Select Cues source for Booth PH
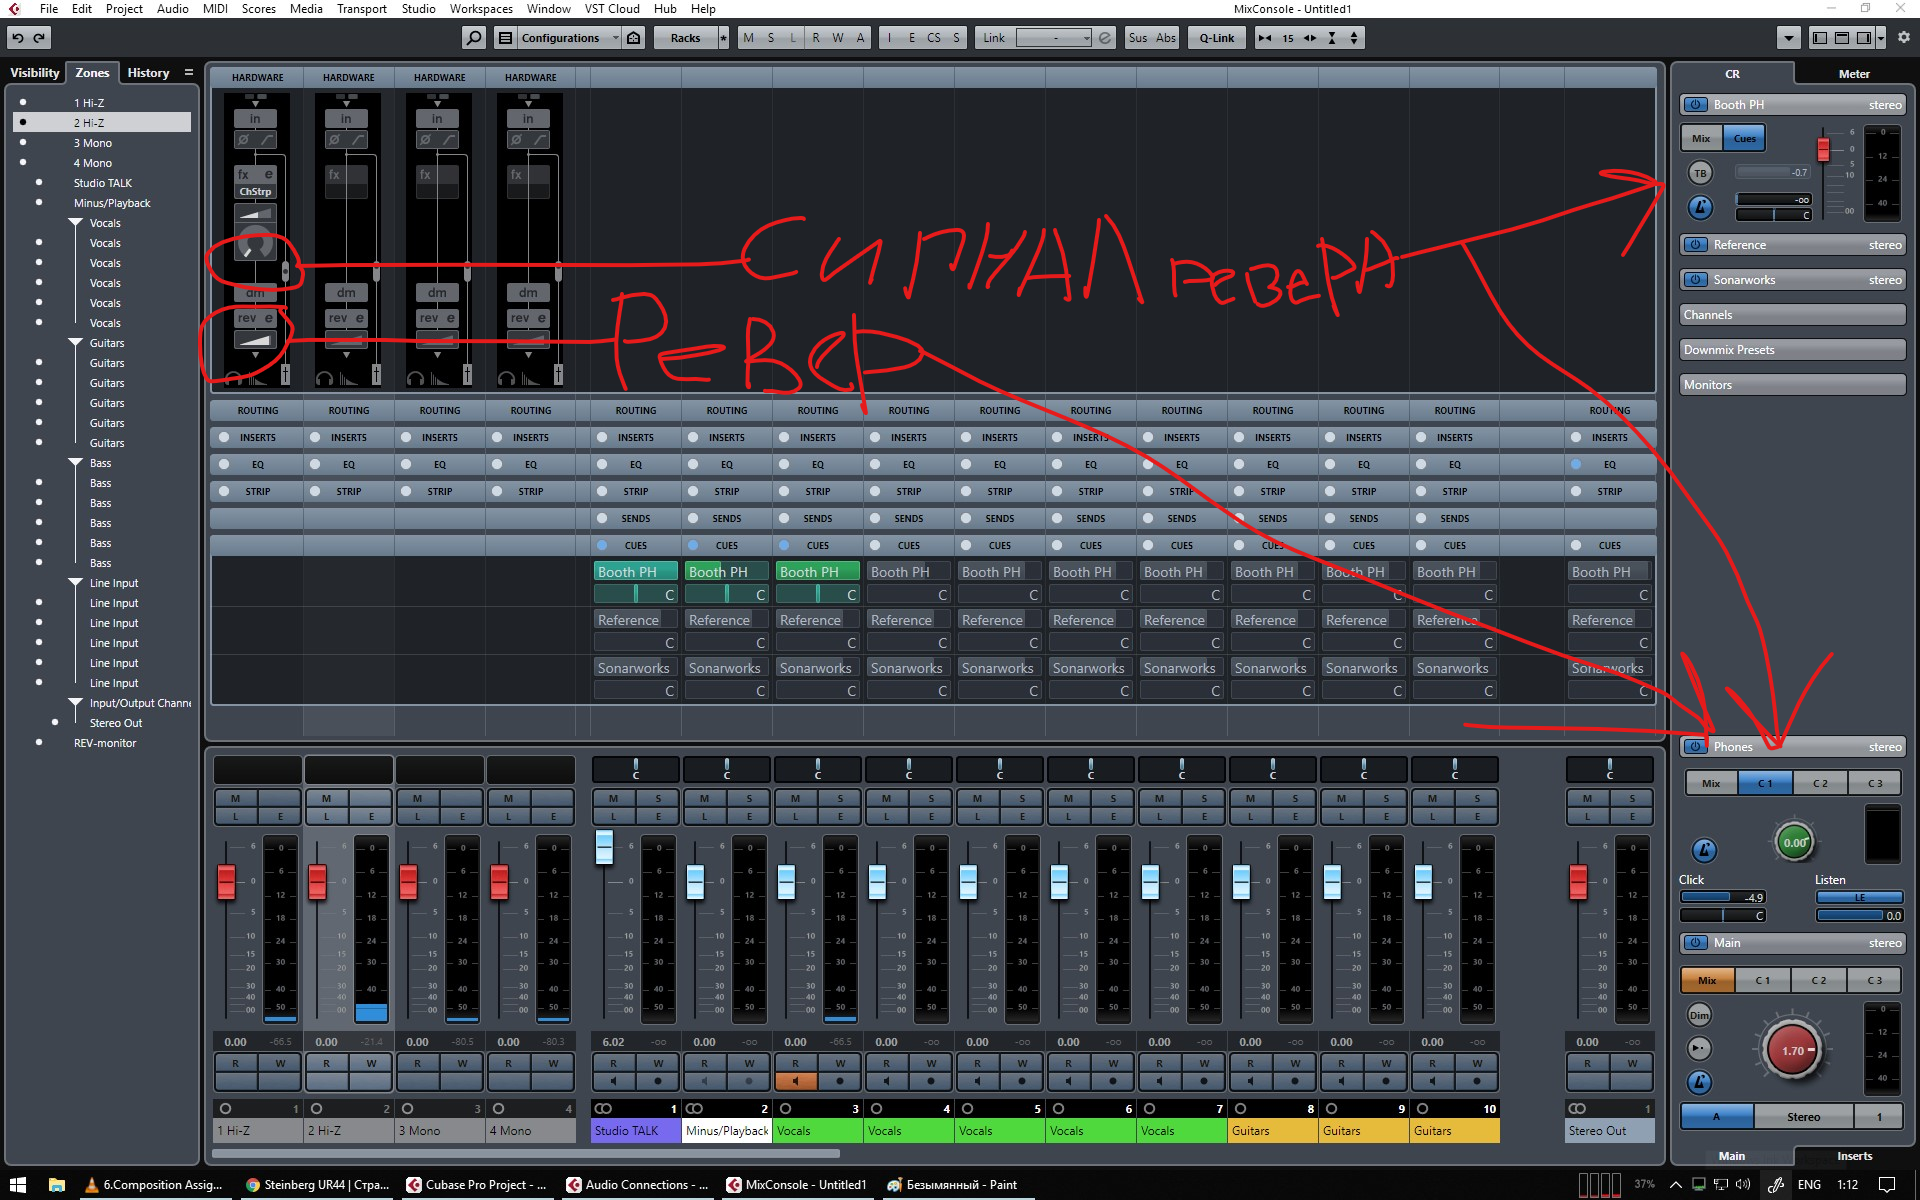Screen dimensions: 1920x1200 pyautogui.click(x=1744, y=139)
